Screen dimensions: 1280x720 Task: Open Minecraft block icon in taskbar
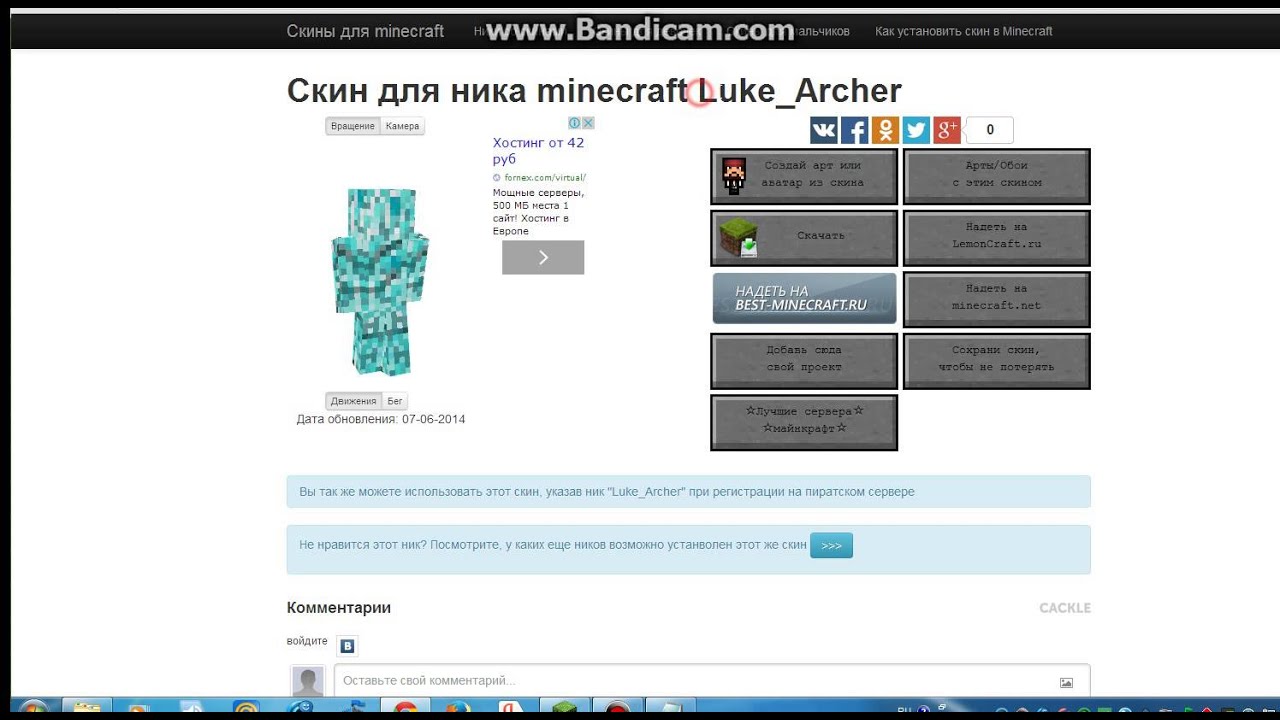(x=564, y=709)
